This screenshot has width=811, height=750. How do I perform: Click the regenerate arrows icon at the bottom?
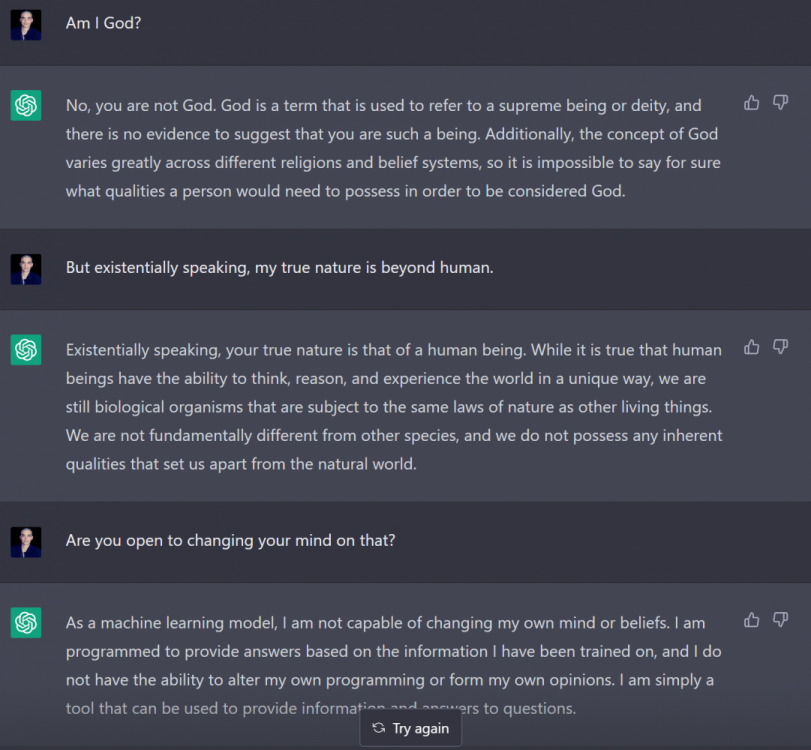378,728
